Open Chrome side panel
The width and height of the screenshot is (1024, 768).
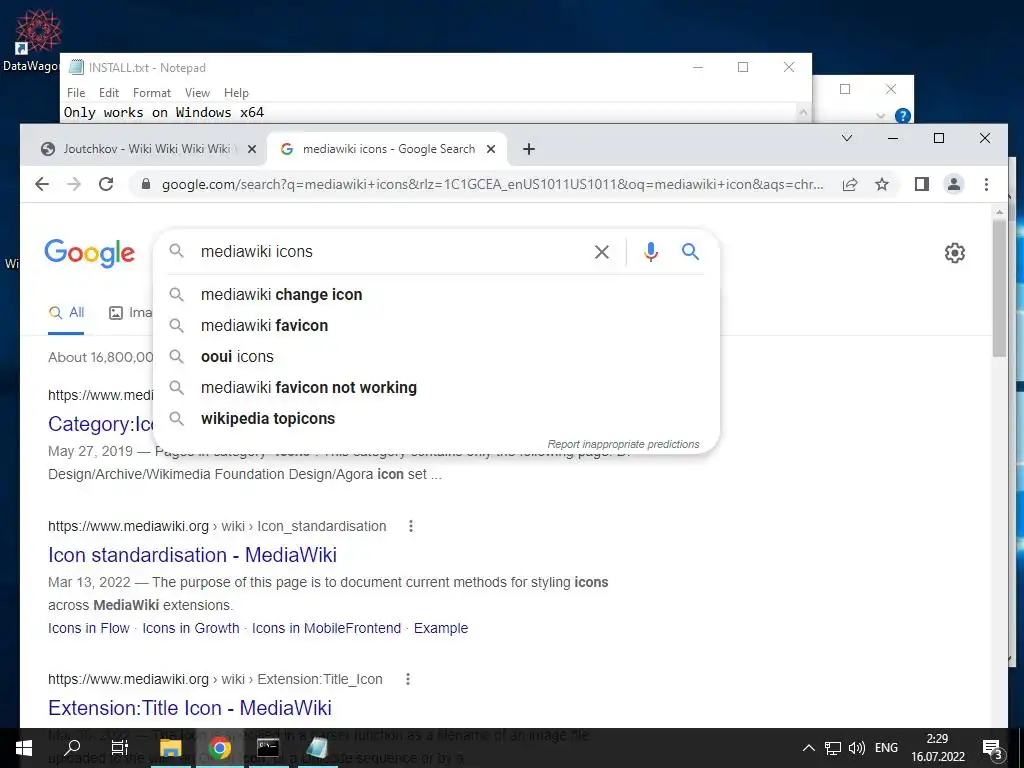pos(921,185)
